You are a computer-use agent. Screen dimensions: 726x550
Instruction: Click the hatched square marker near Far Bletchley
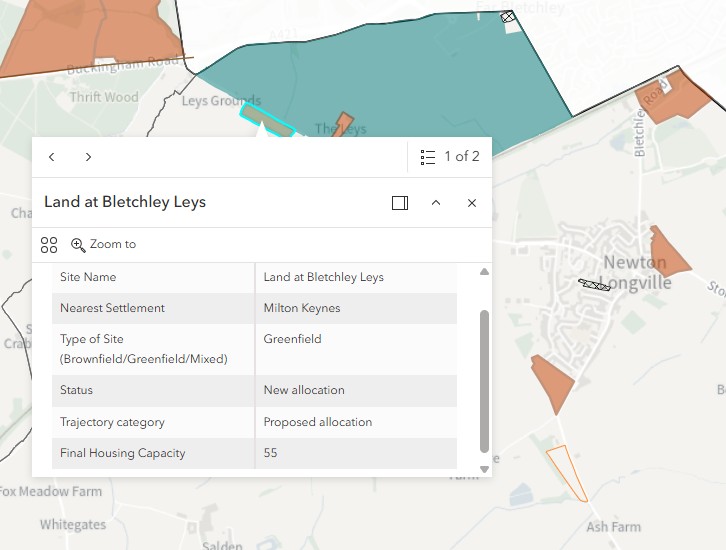(x=507, y=17)
